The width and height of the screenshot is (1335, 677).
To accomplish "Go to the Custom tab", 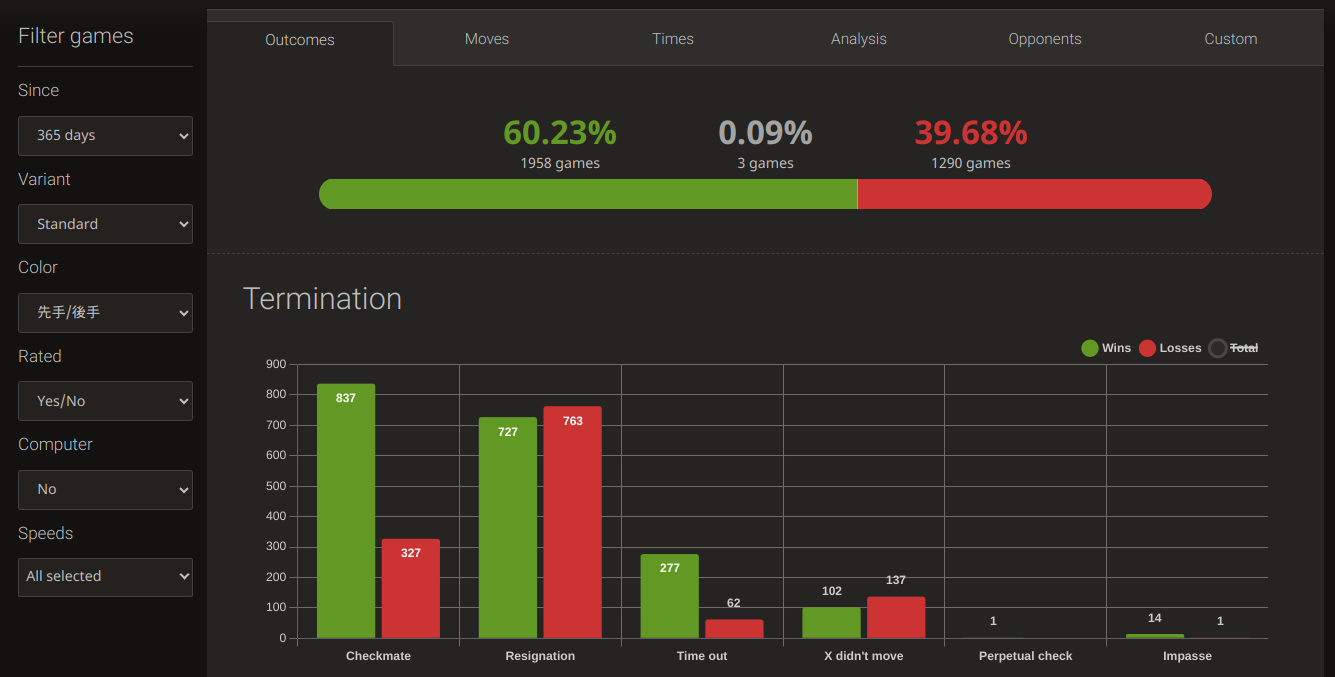I will coord(1231,39).
